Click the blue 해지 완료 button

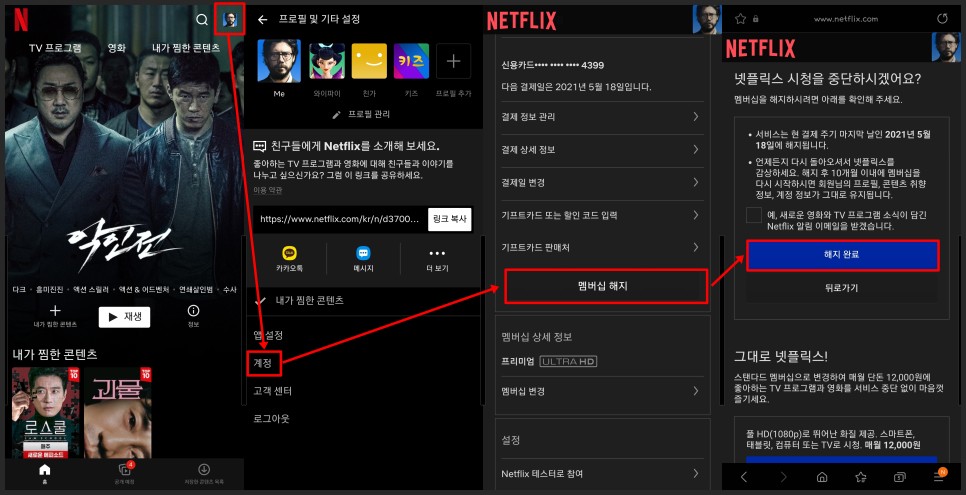[842, 255]
